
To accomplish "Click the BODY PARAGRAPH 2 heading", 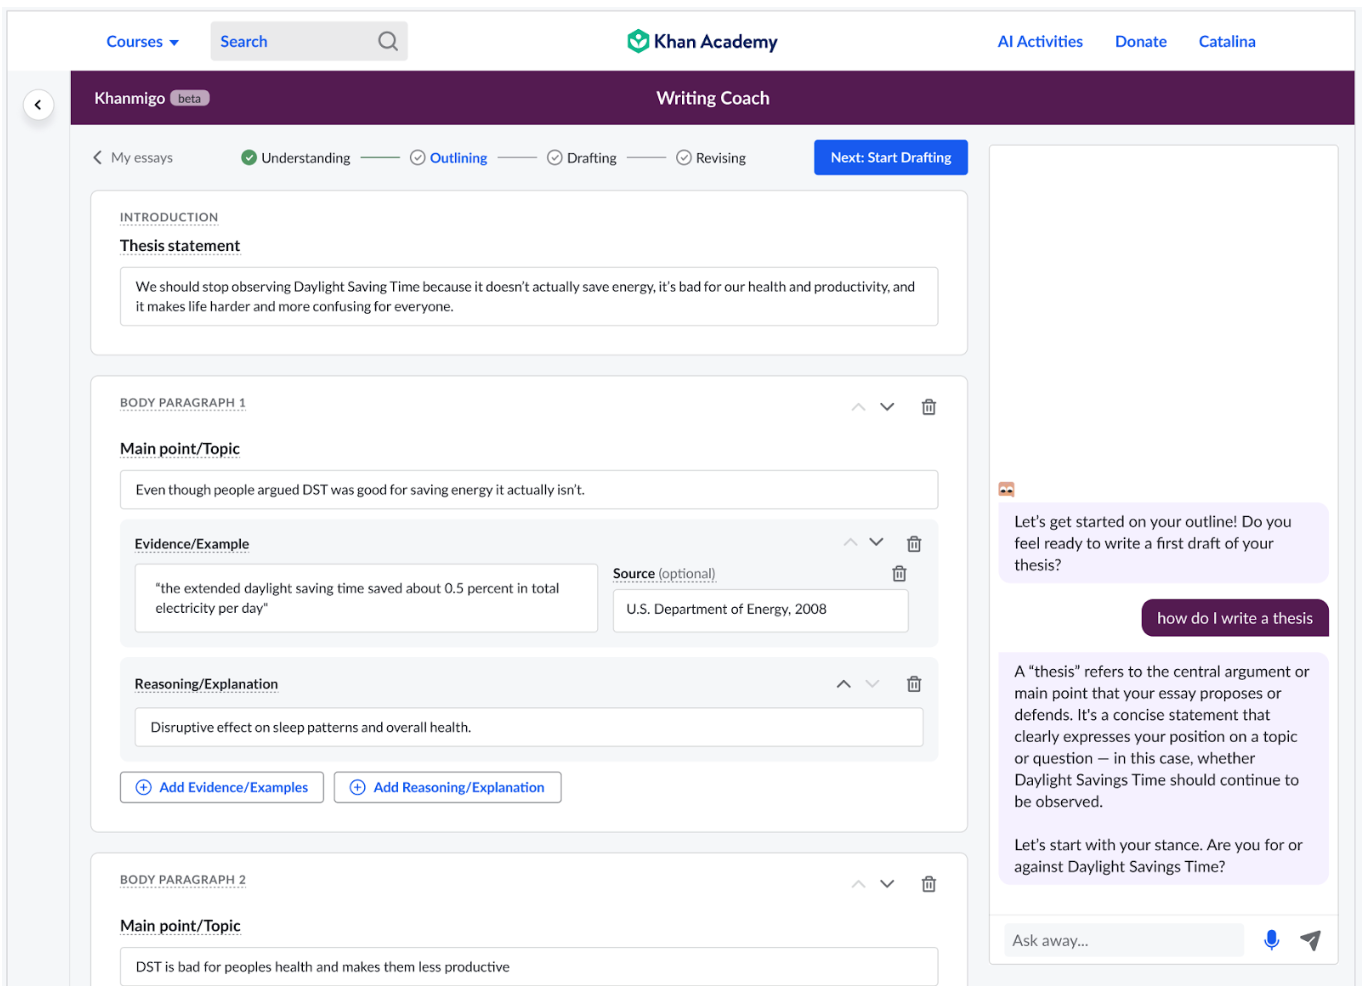I will [x=183, y=880].
